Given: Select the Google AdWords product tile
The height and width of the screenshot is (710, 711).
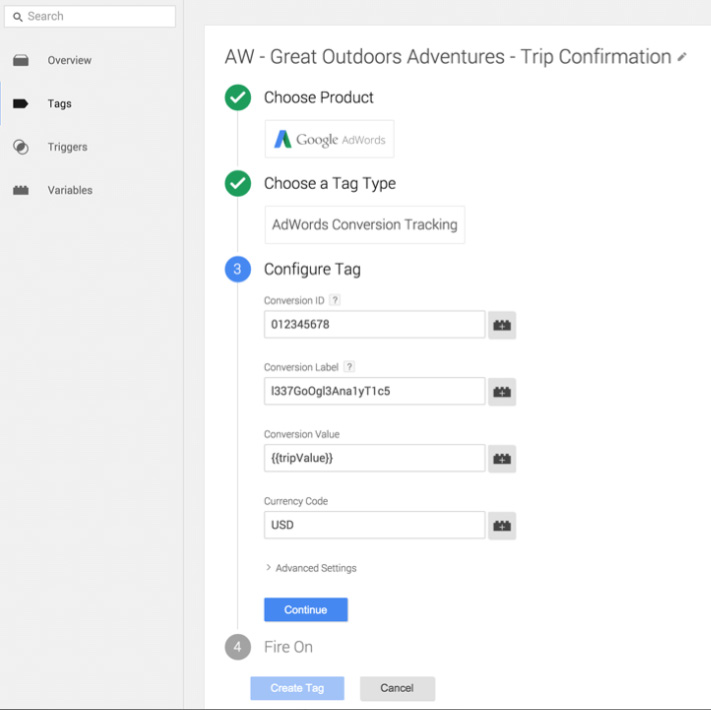Looking at the screenshot, I should [x=329, y=139].
